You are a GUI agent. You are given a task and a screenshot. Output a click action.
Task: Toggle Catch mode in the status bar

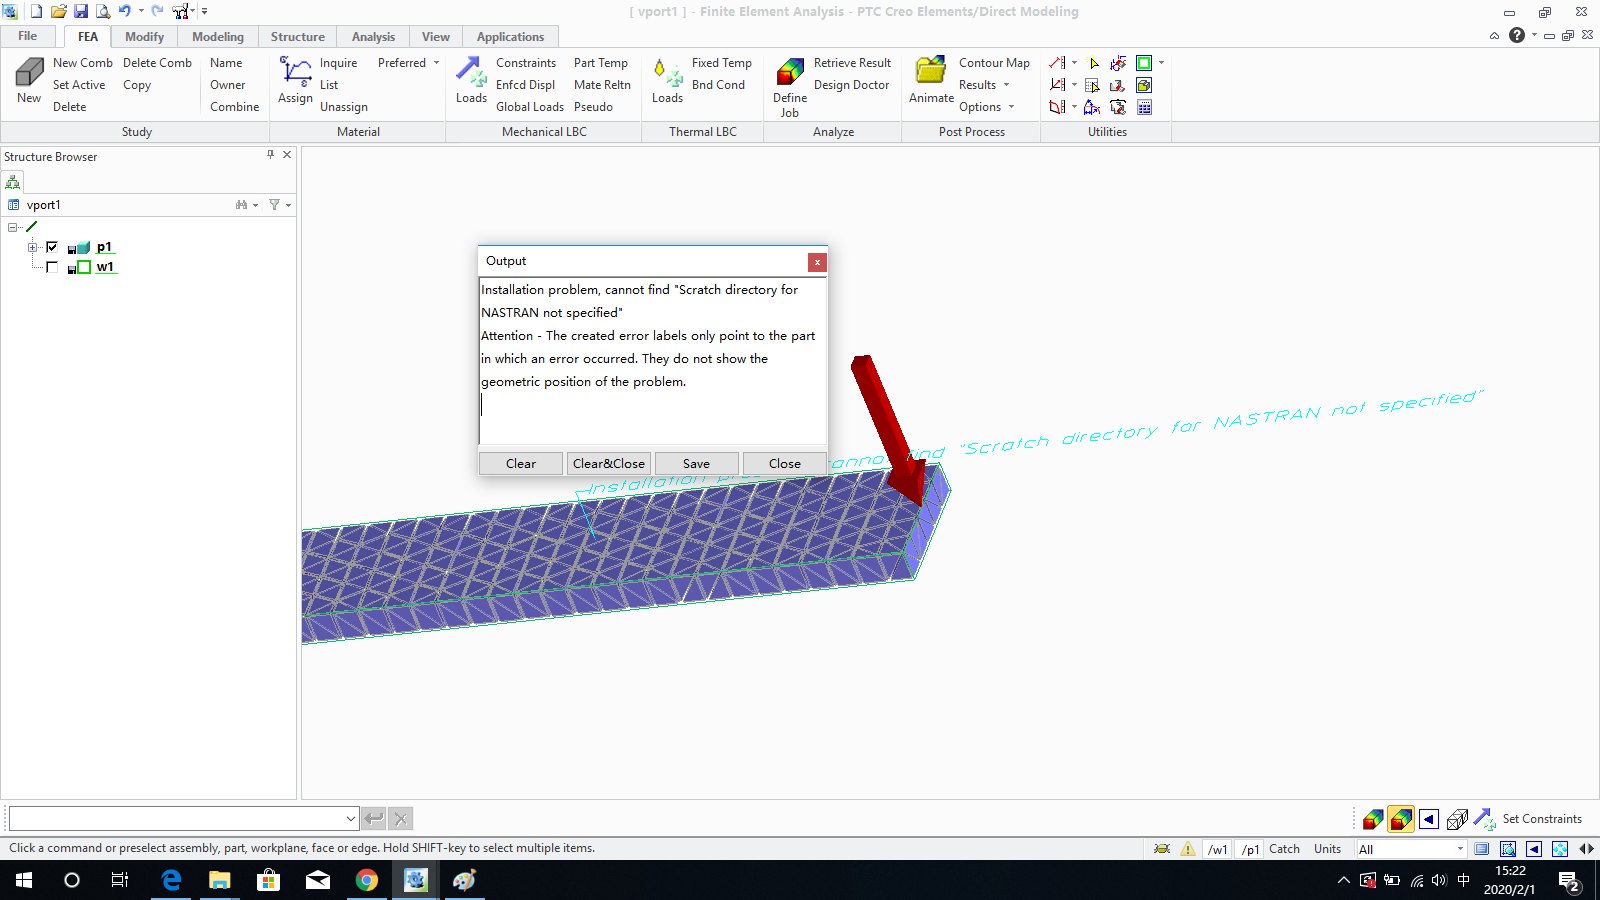click(1284, 848)
